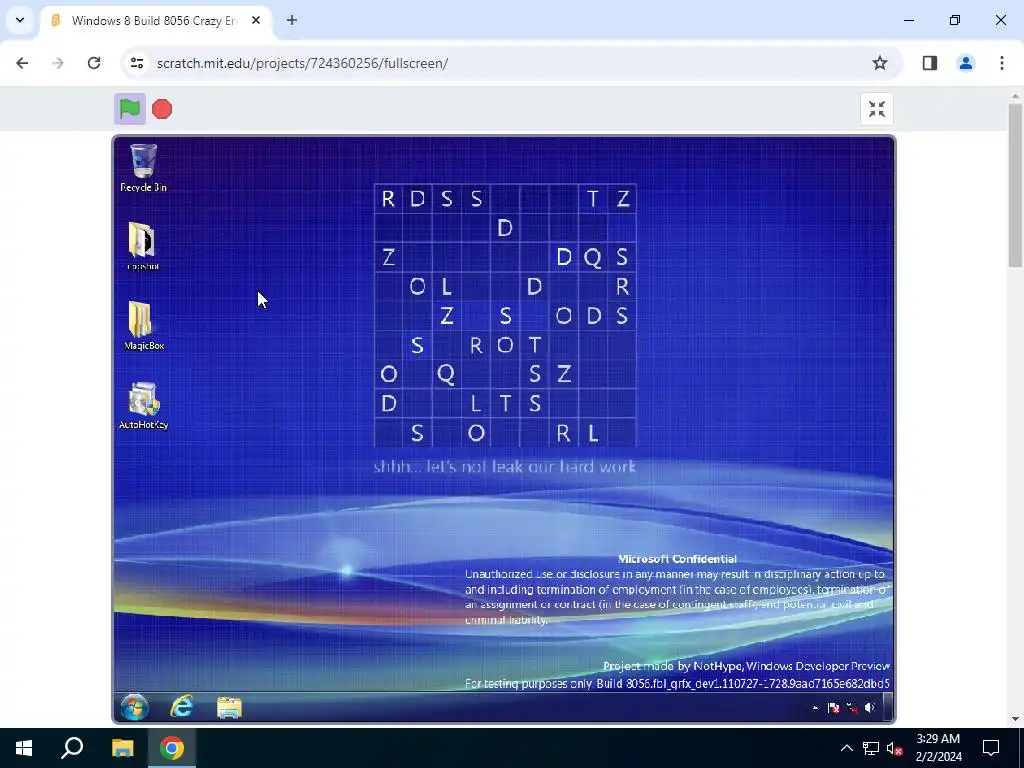Show hidden icons arrow in emulated tray
Image resolution: width=1024 pixels, height=768 pixels.
(815, 708)
